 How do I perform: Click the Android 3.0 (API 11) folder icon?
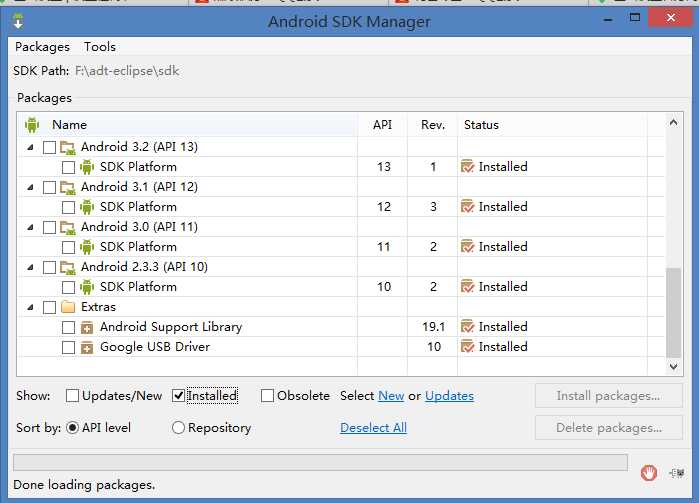(x=68, y=228)
